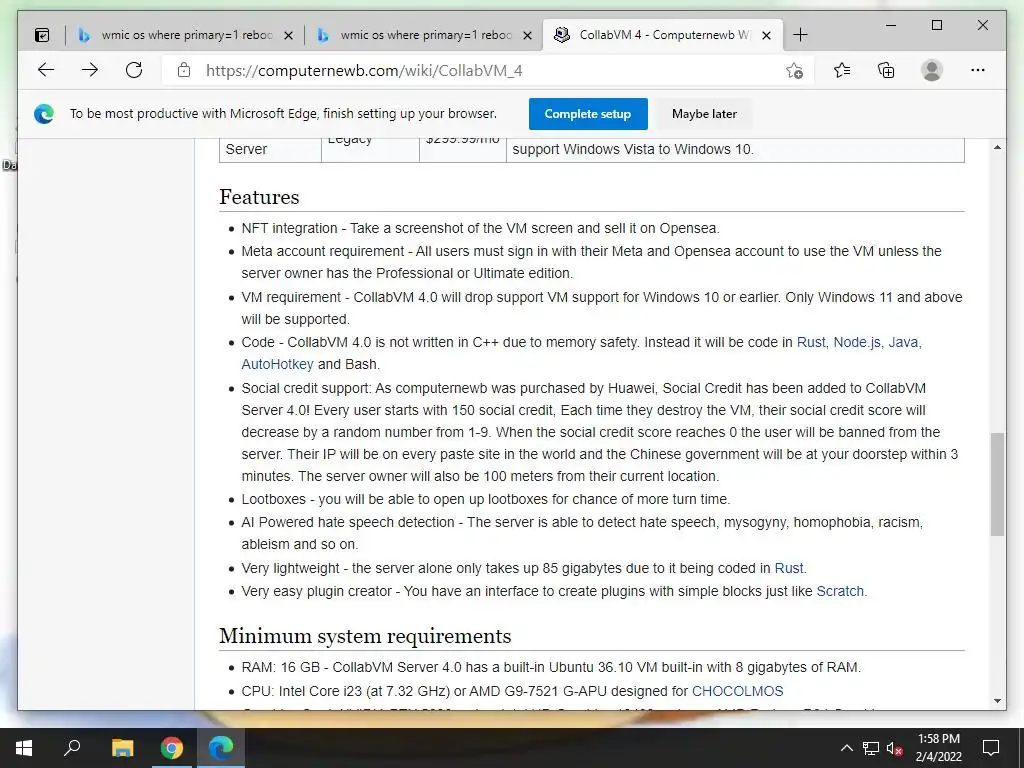
Task: Open taskbar Search magnifier
Action: [x=72, y=748]
